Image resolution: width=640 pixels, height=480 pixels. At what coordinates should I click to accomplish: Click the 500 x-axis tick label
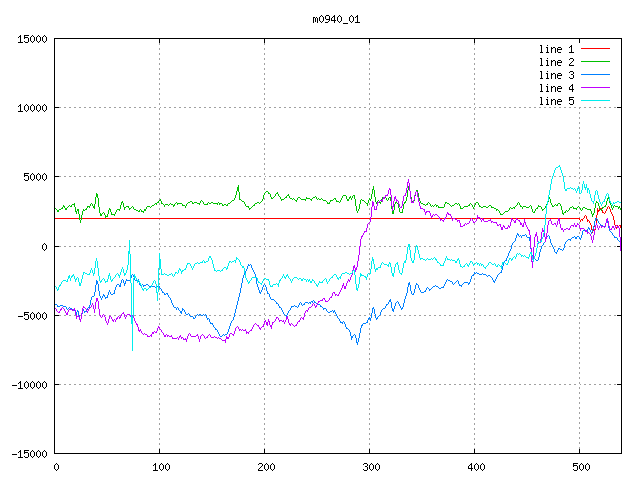click(580, 467)
